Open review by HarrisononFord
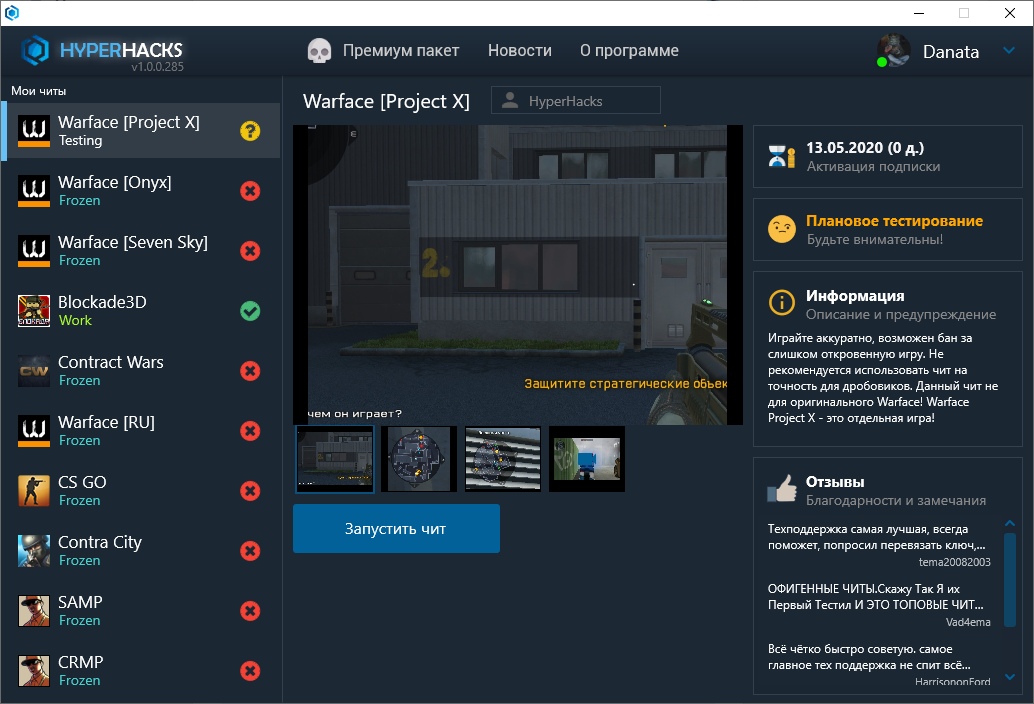The width and height of the screenshot is (1034, 704). (x=879, y=664)
